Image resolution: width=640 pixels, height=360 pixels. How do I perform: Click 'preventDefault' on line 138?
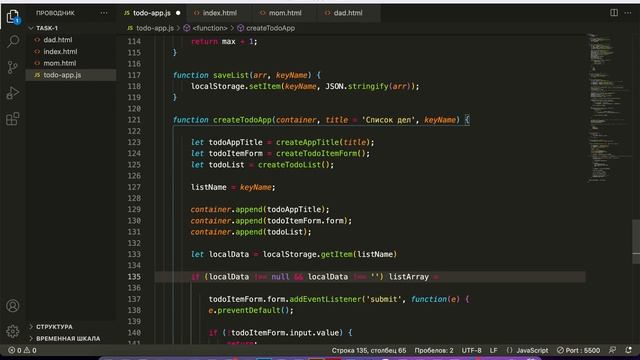(249, 310)
